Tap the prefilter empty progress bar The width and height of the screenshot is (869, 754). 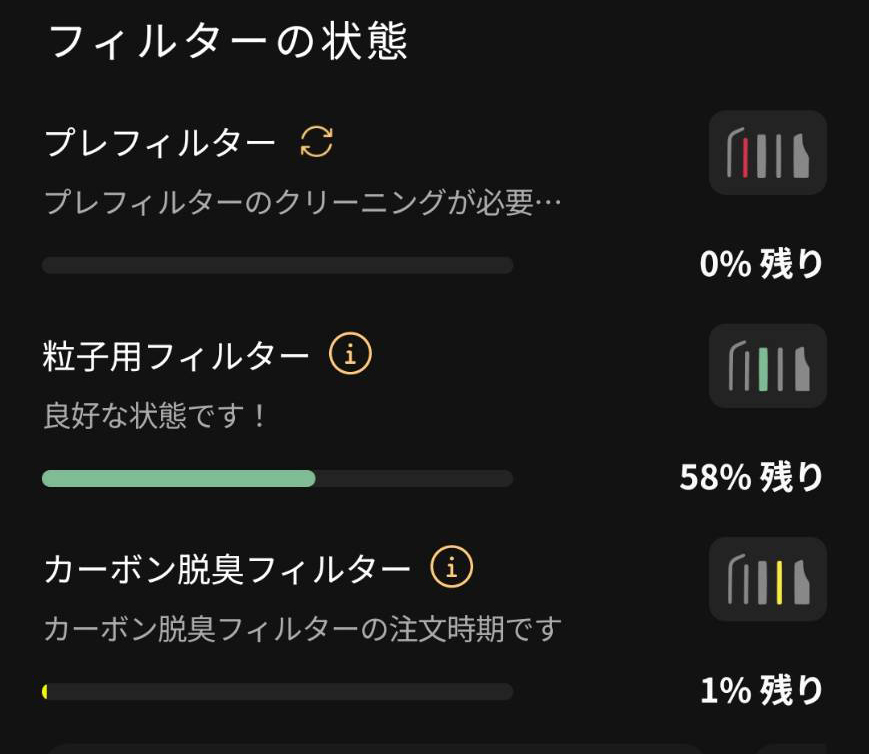pyautogui.click(x=277, y=265)
